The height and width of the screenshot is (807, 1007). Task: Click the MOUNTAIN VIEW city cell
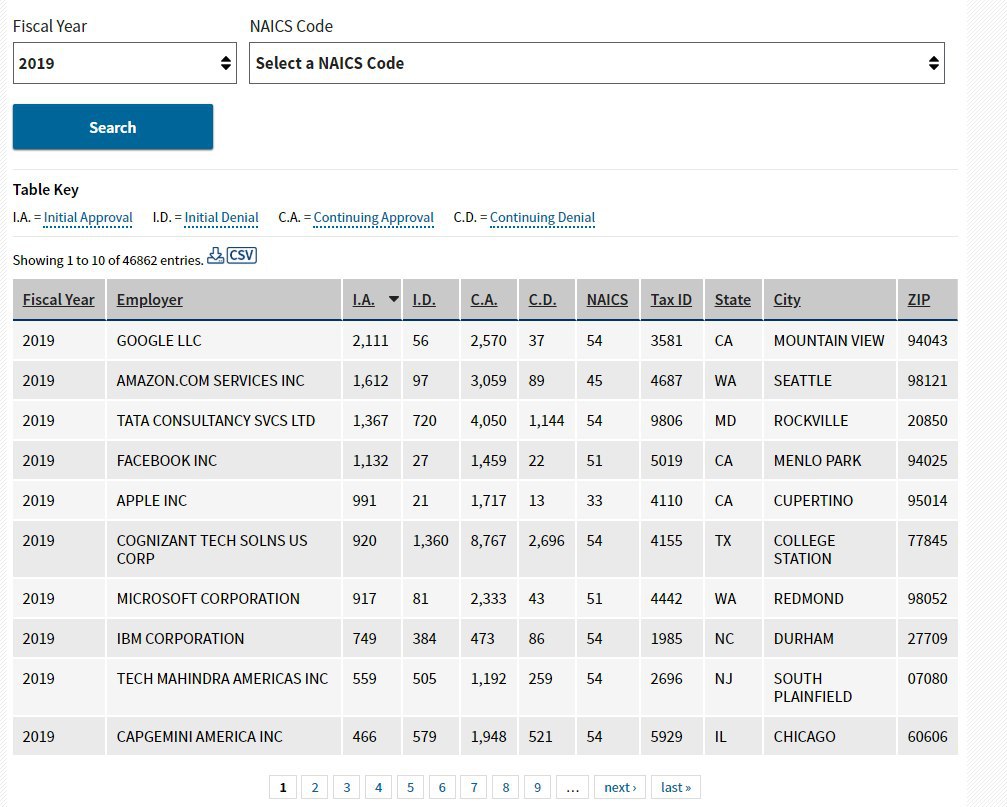click(x=830, y=340)
